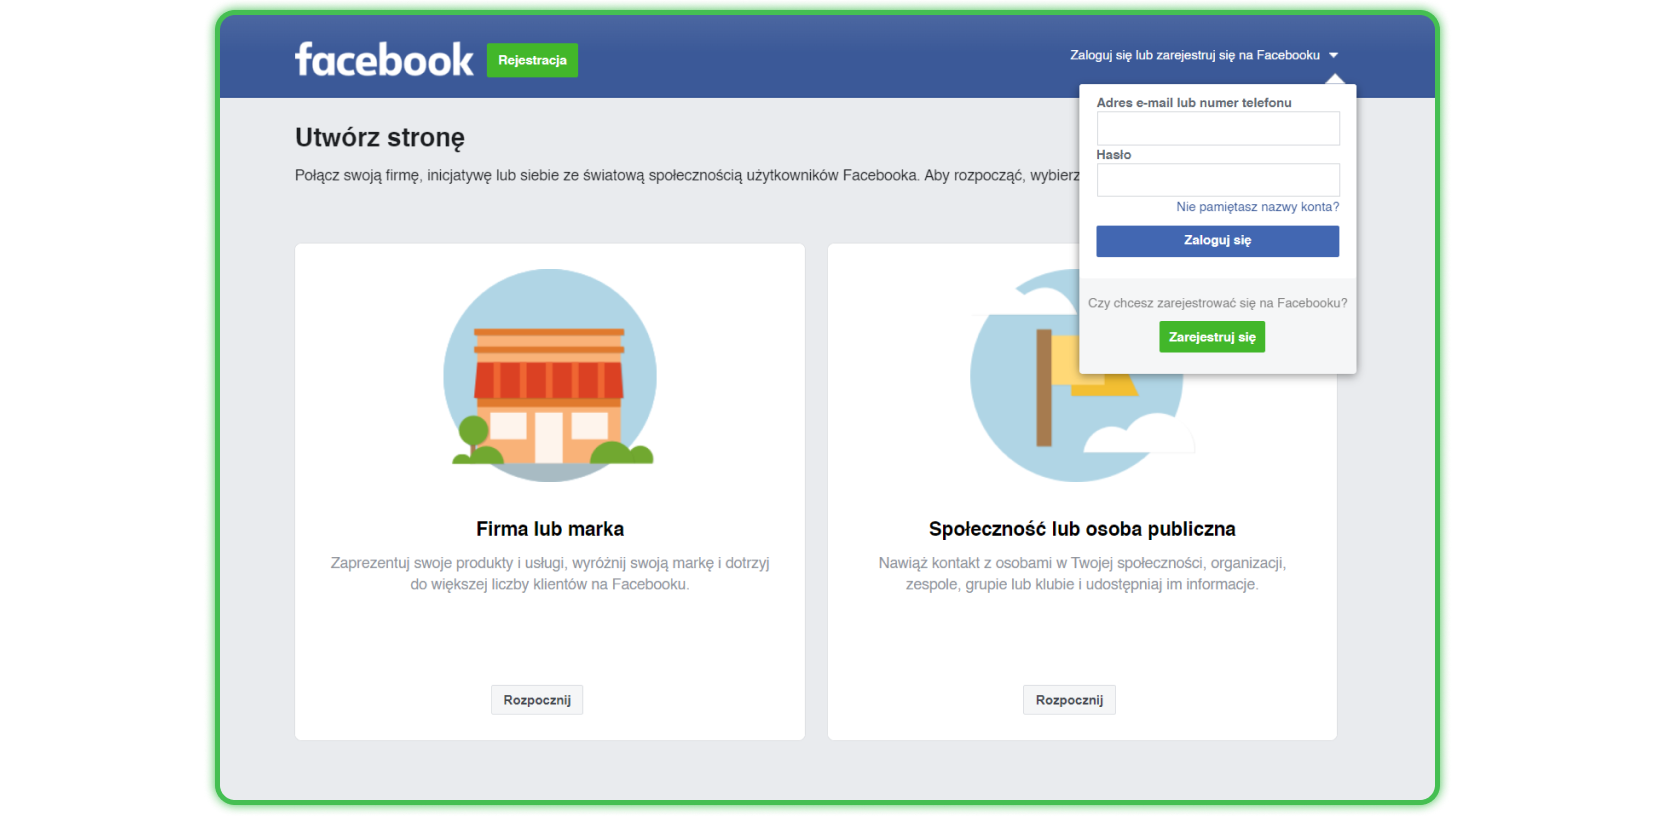Viewport: 1655px width, 833px height.
Task: Click the 'Adres e-mail lub numer telefonu' label
Action: click(x=1194, y=103)
